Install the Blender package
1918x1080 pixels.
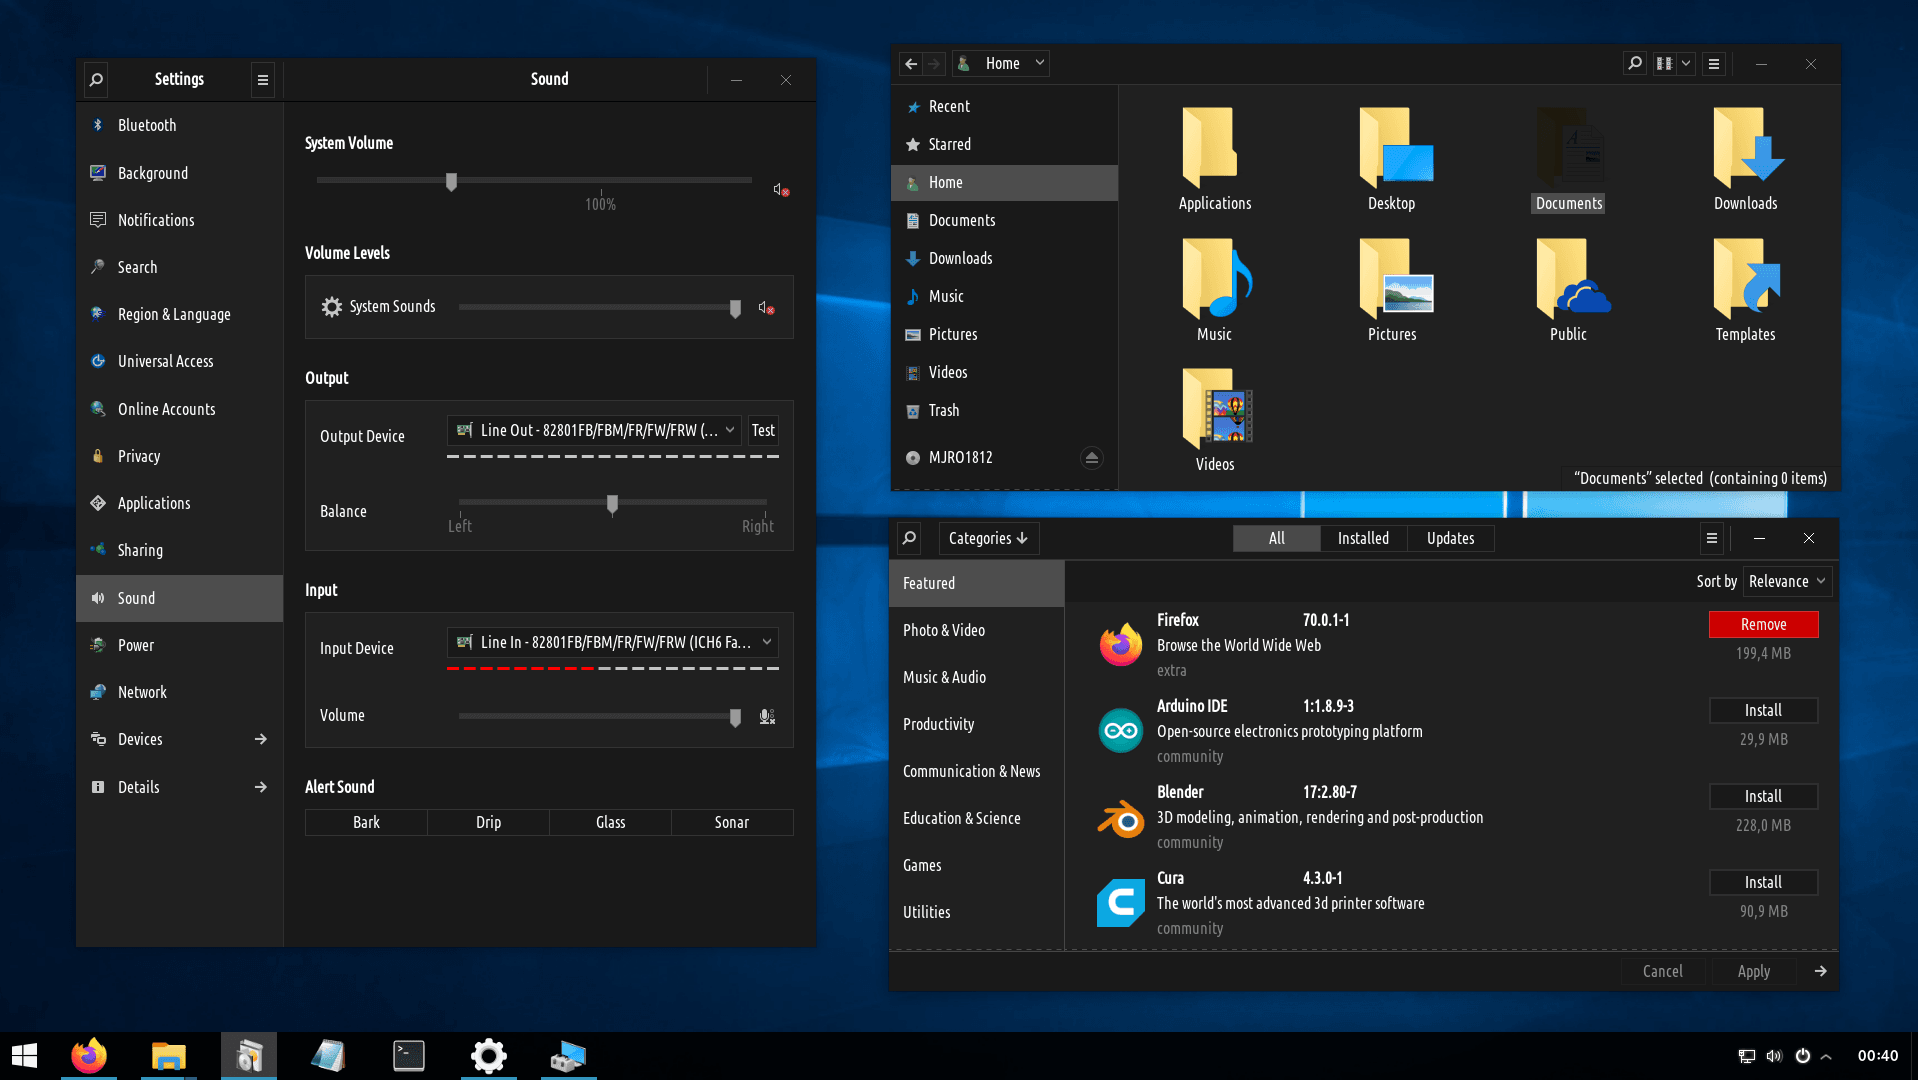(1762, 796)
